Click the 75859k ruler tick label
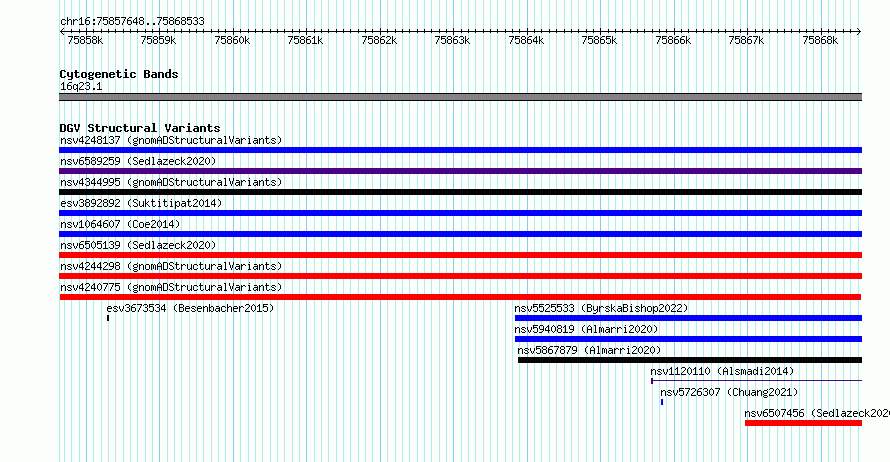 [158, 40]
